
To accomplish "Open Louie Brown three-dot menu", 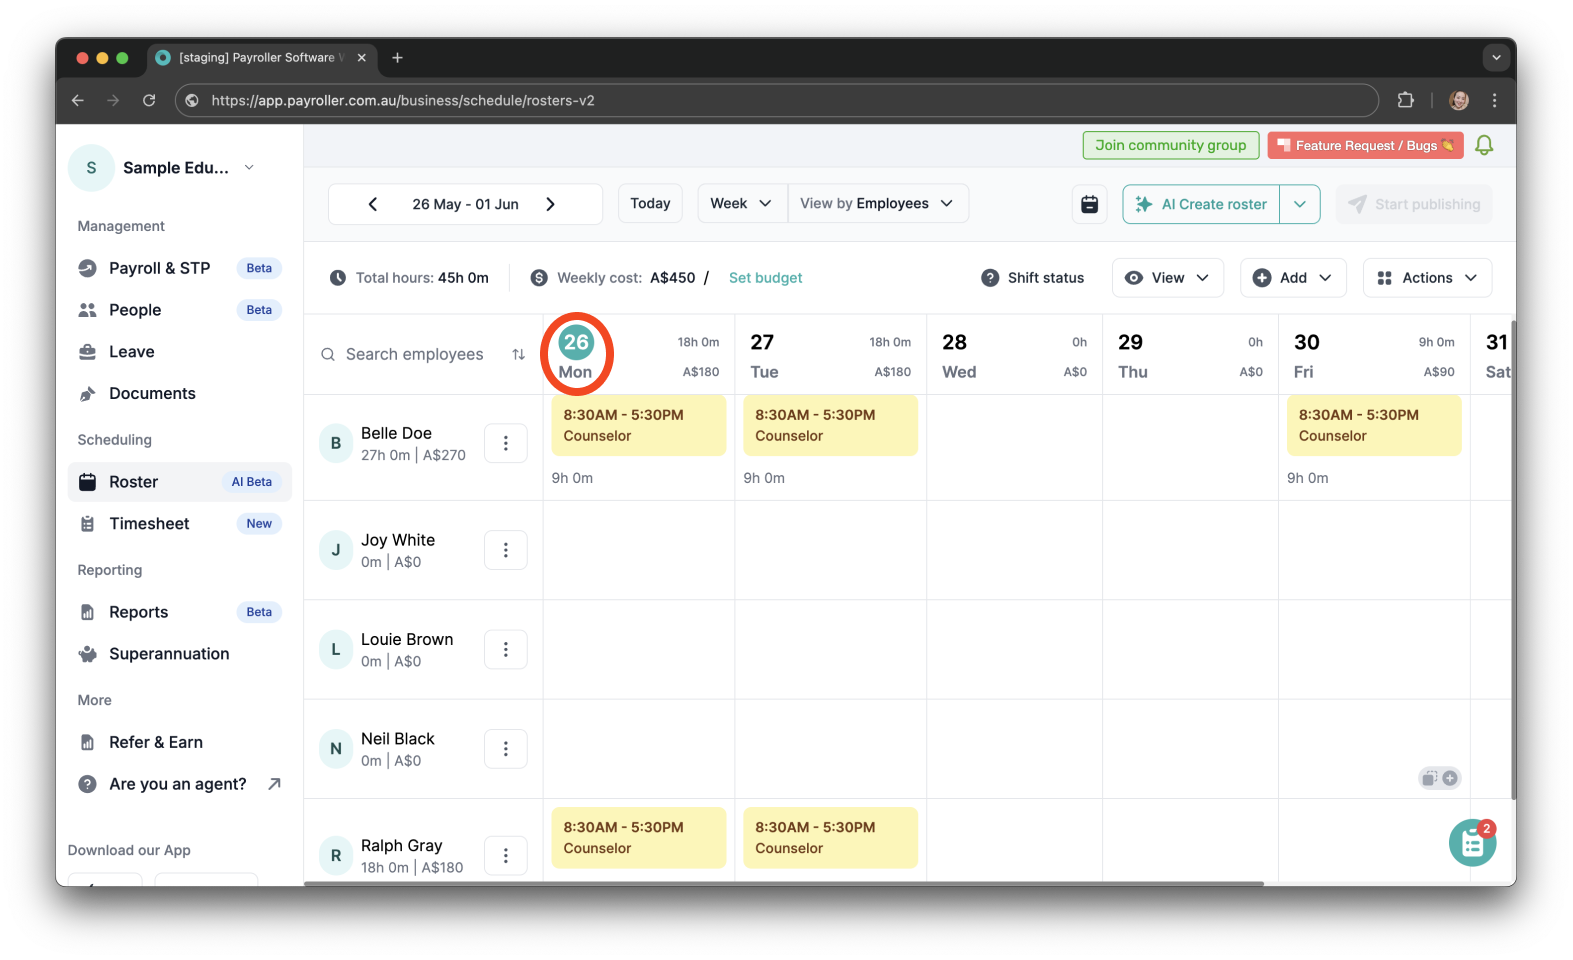I will click(x=506, y=649).
